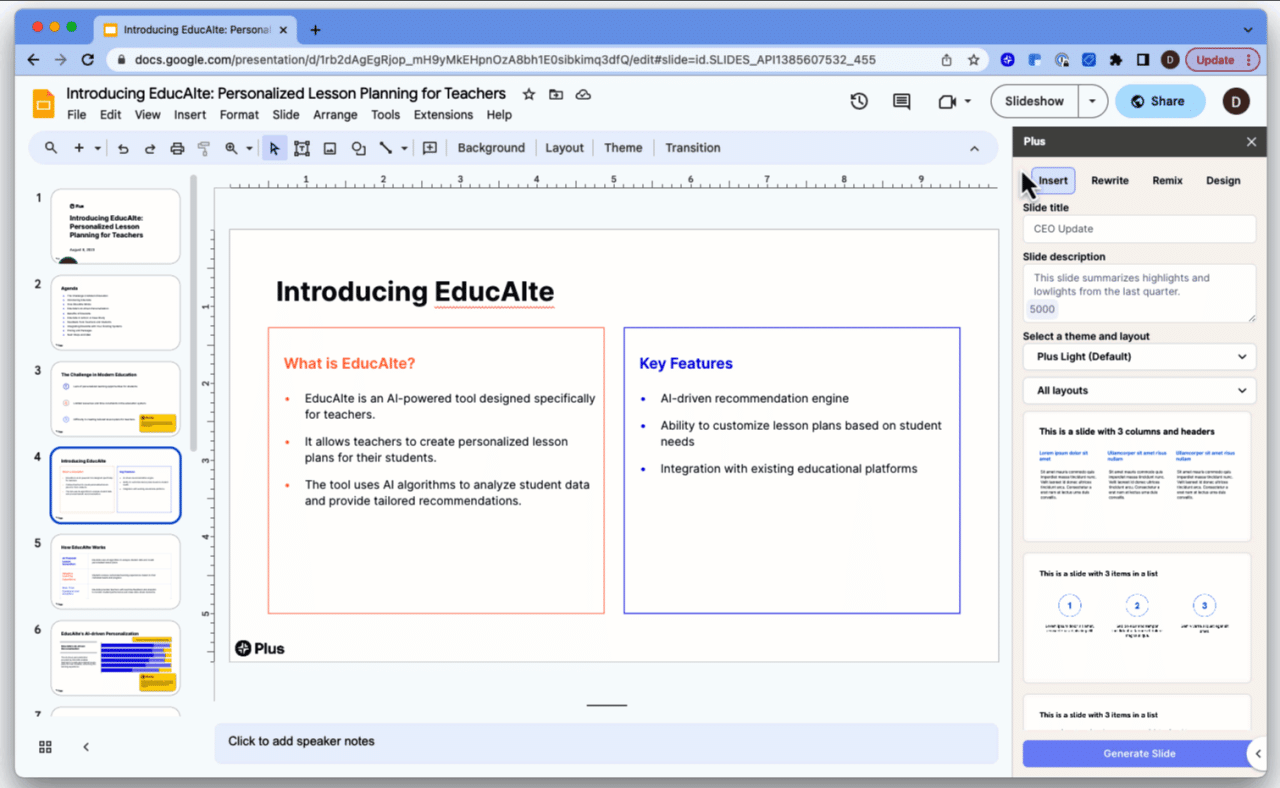Activate the paint format tool
The height and width of the screenshot is (788, 1280).
(203, 147)
